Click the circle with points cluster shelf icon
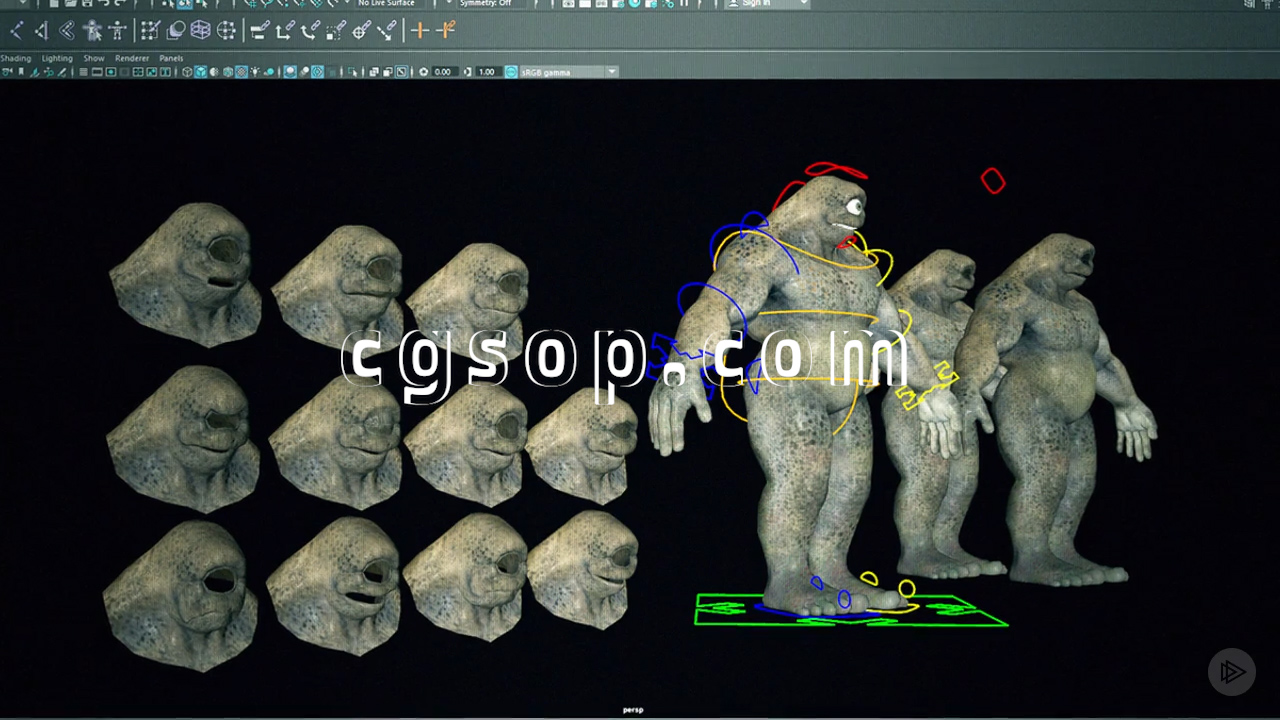The image size is (1280, 720). [x=227, y=30]
